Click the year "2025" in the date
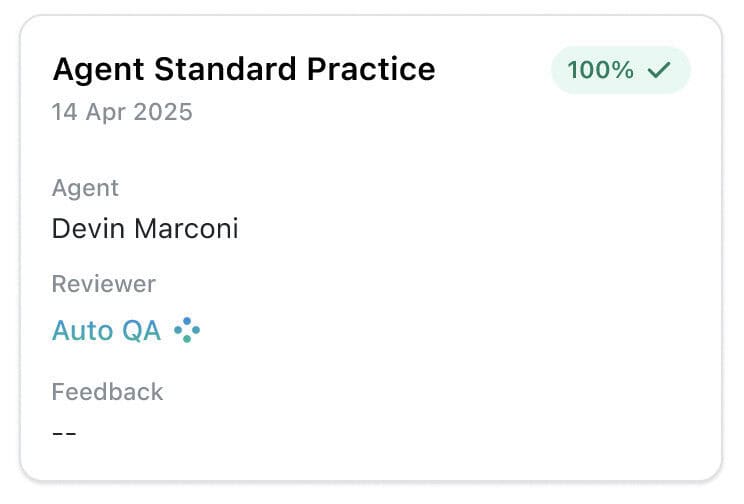This screenshot has height=504, width=744. tap(165, 111)
